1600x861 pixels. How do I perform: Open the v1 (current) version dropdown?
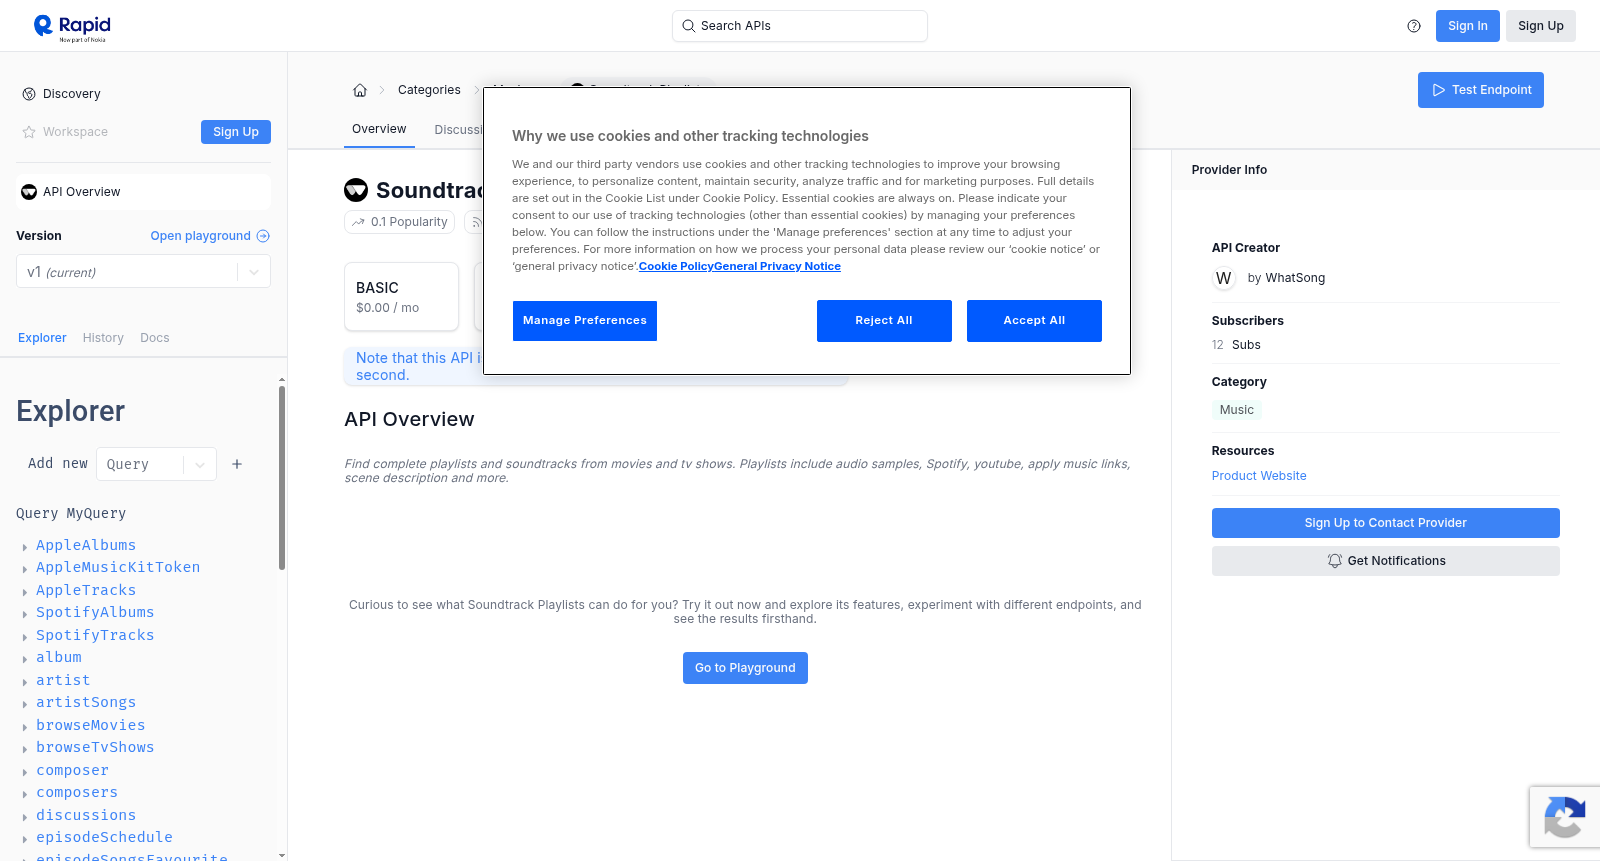[143, 272]
